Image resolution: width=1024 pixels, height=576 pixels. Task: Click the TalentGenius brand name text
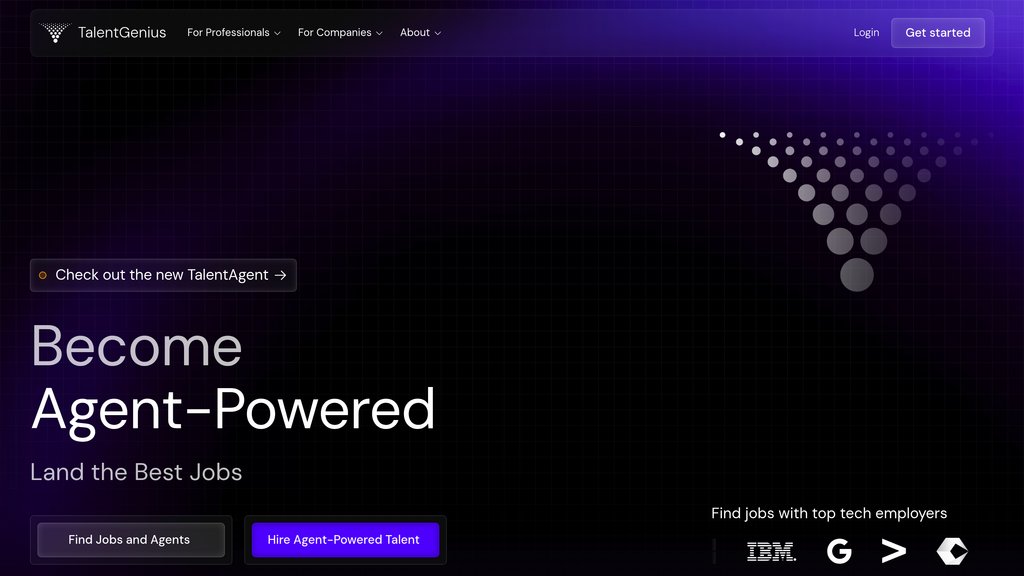pyautogui.click(x=122, y=33)
